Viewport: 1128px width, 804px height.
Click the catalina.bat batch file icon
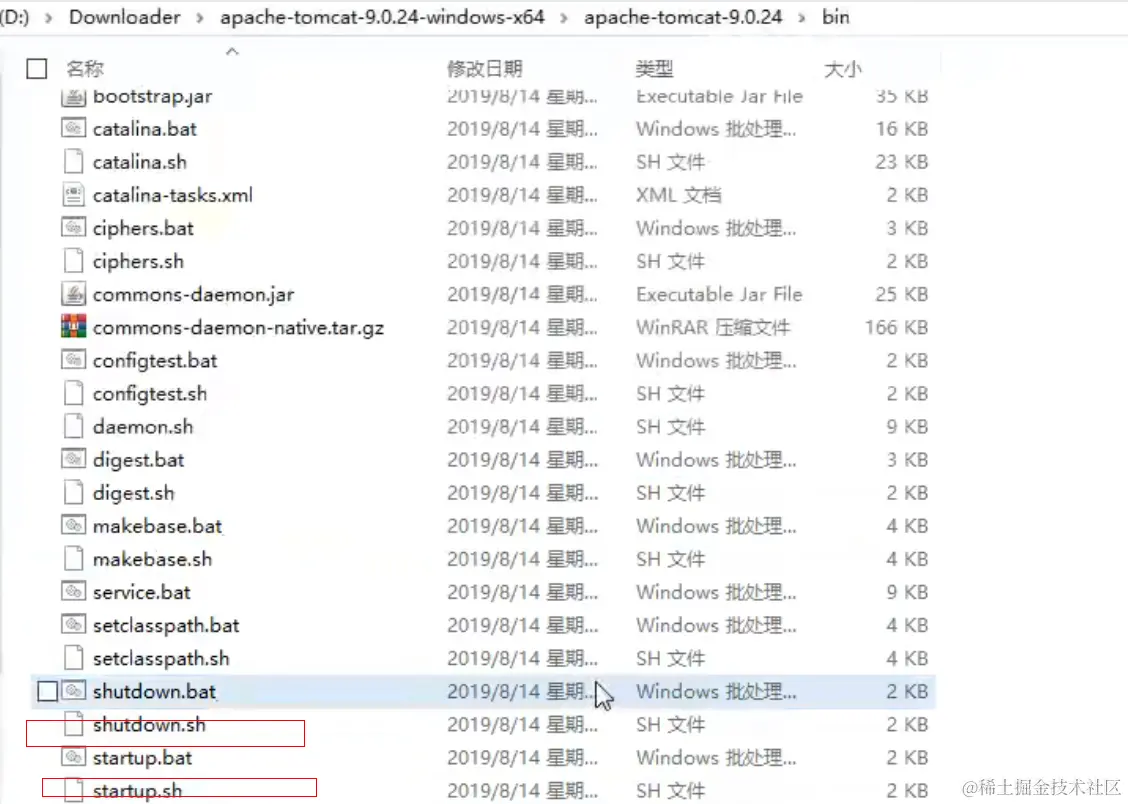click(73, 128)
